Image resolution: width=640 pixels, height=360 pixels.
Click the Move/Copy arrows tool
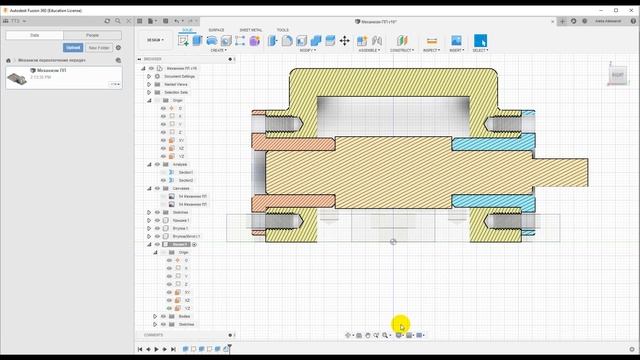(x=344, y=40)
